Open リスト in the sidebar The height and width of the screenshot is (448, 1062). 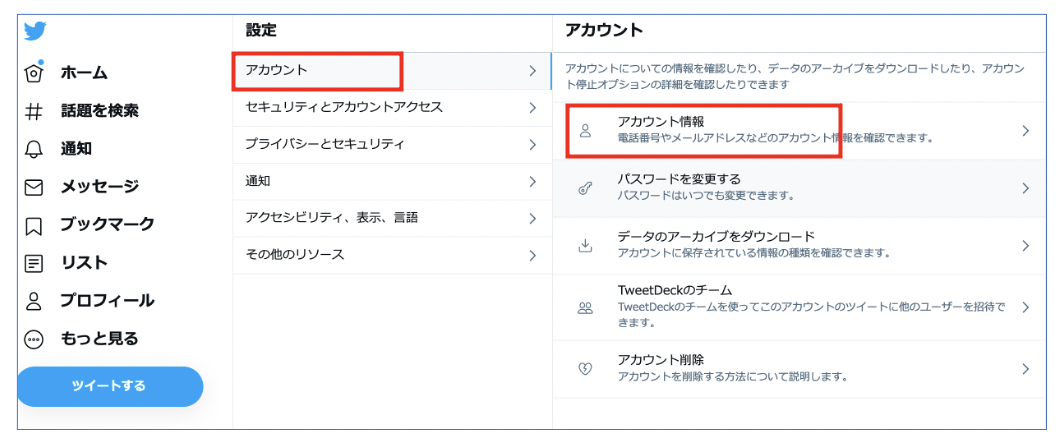[x=84, y=262]
